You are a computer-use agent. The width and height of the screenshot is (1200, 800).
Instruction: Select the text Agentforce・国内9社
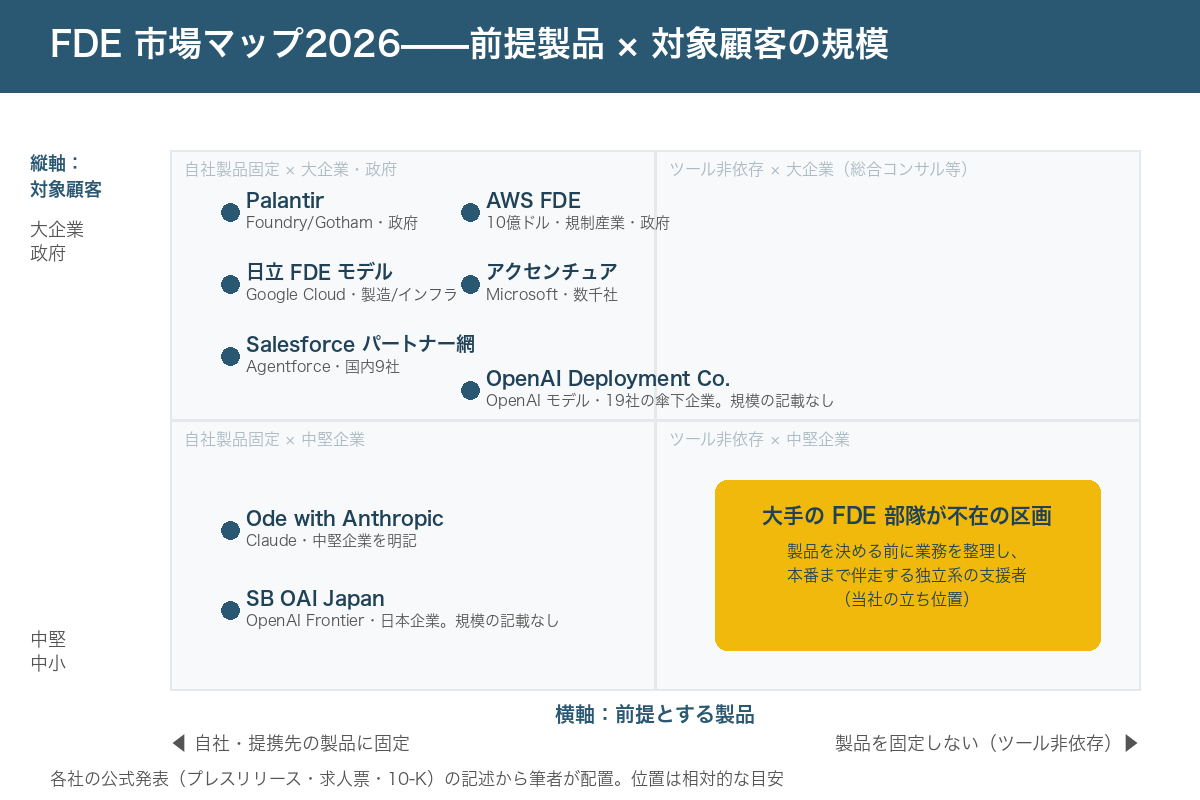pos(323,367)
